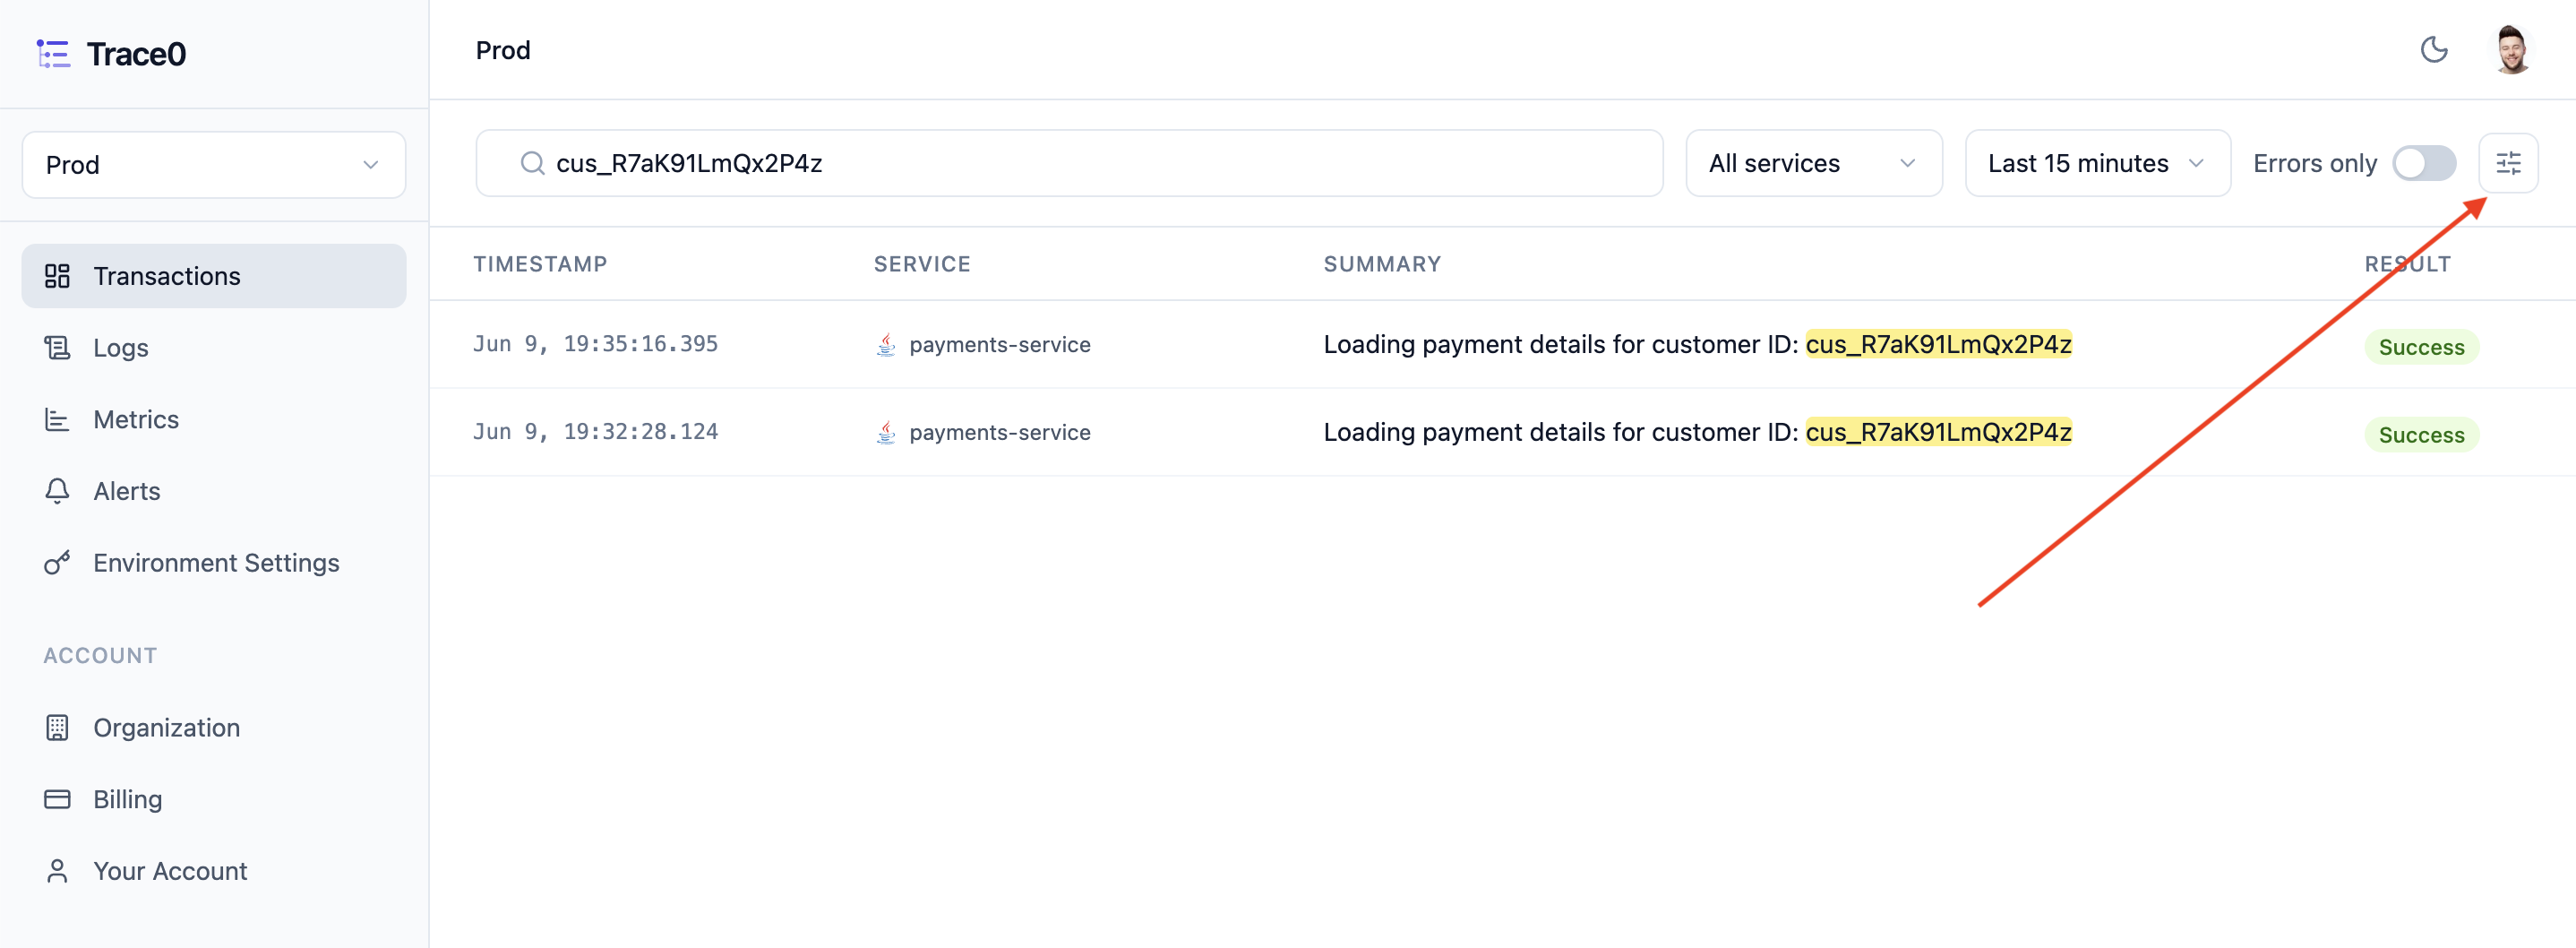The width and height of the screenshot is (2576, 948).
Task: Click the Prod page title
Action: [503, 50]
